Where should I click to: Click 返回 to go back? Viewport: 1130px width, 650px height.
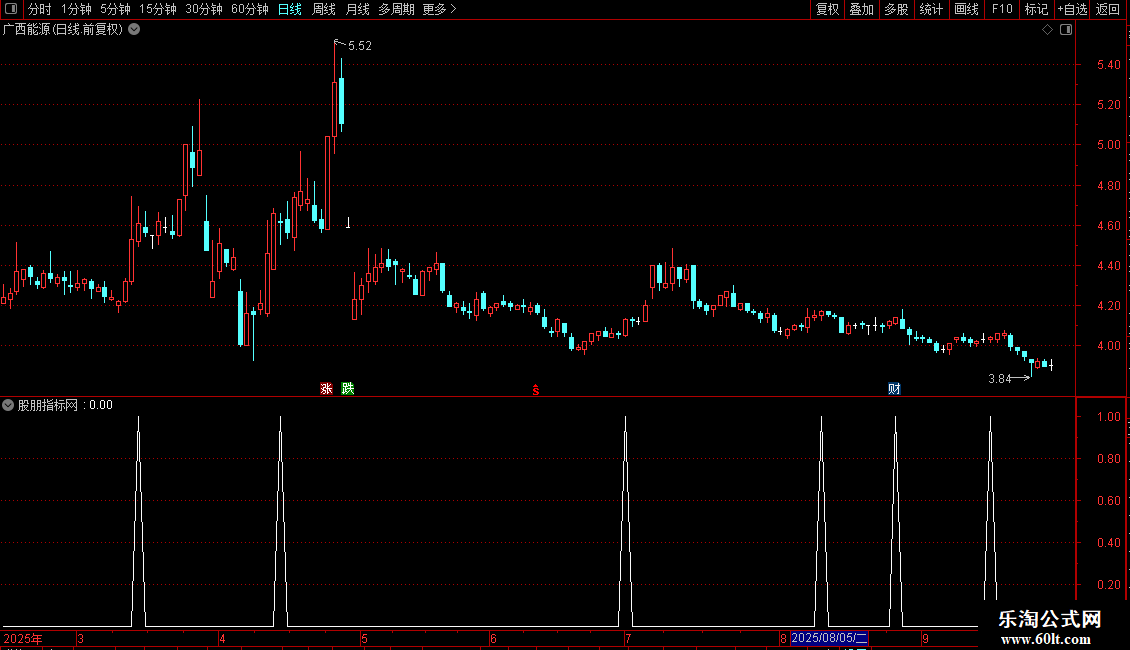tap(1108, 9)
